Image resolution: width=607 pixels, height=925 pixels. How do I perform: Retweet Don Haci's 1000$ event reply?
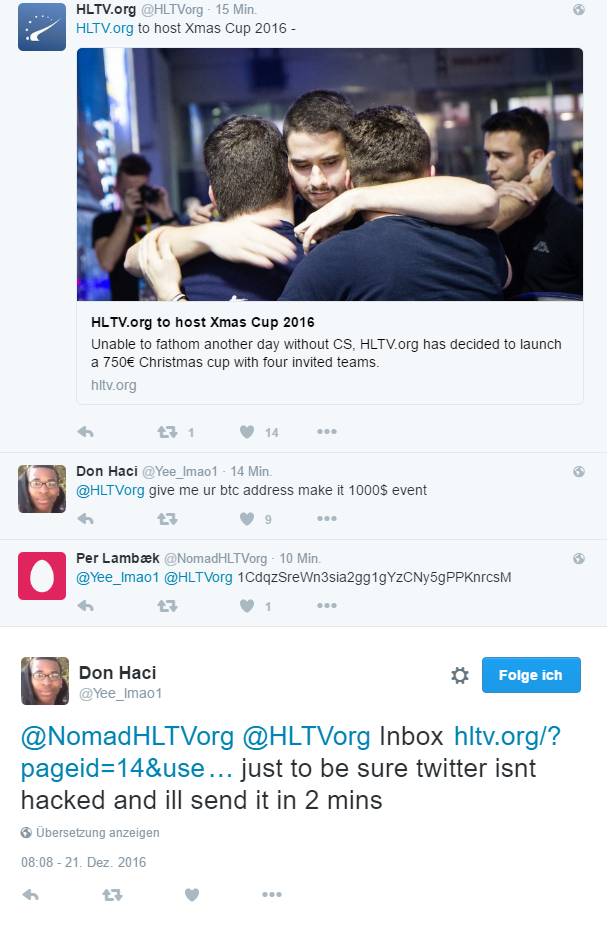click(x=168, y=519)
